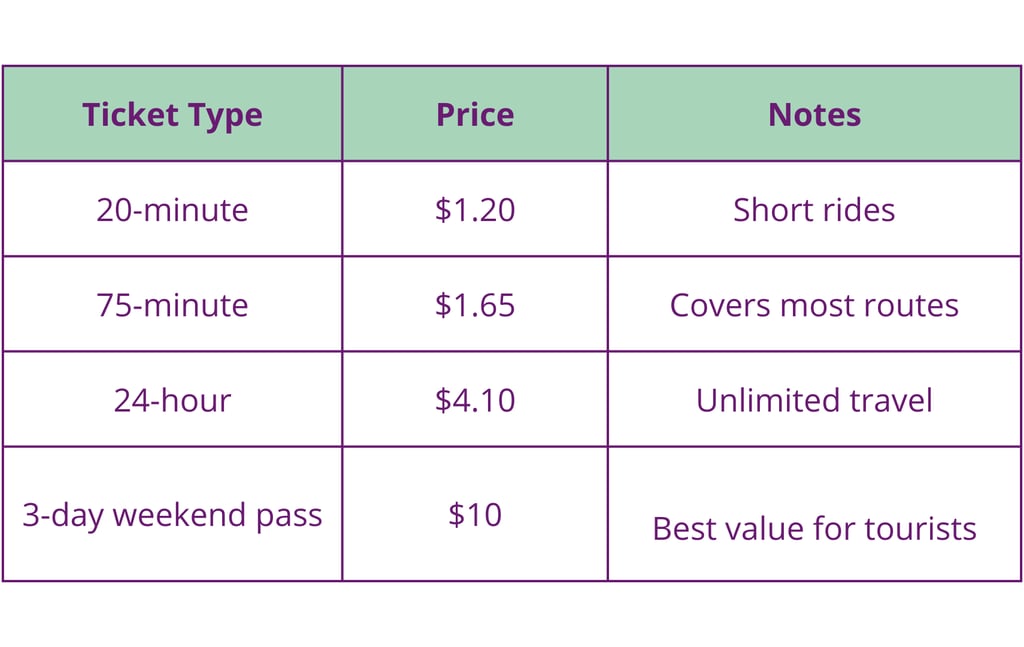1024x647 pixels.
Task: Click the Notes column header
Action: (814, 115)
